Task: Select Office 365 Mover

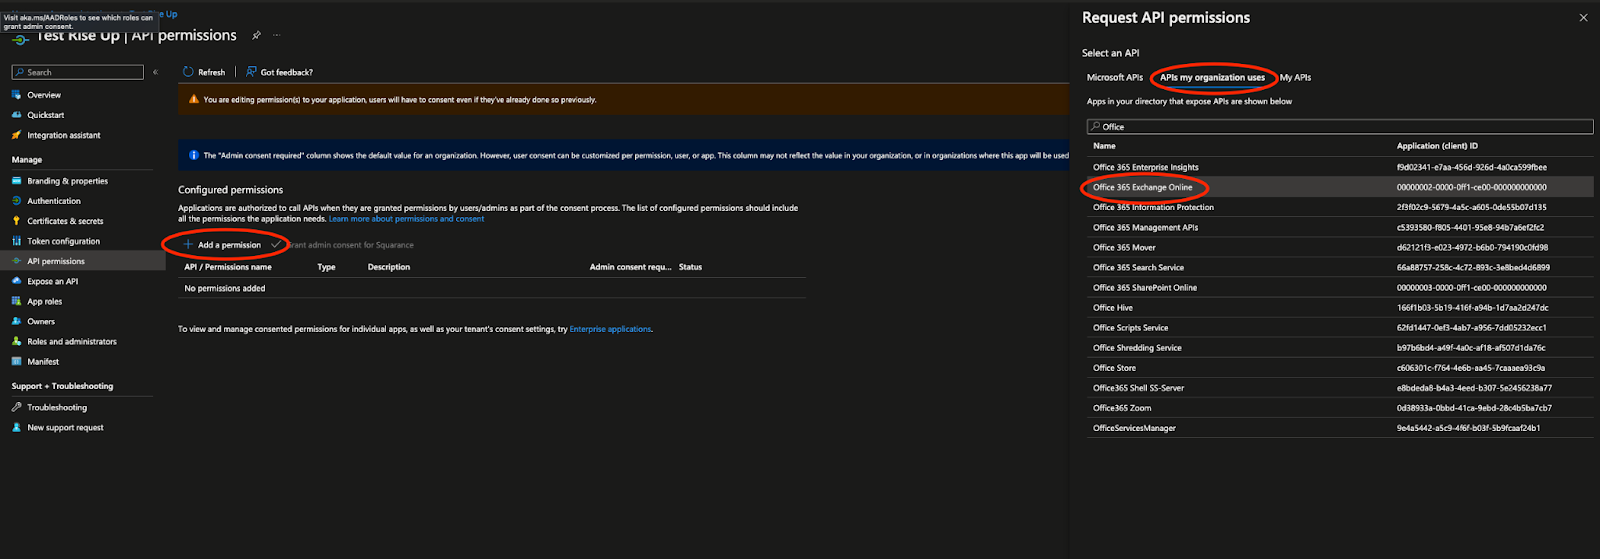Action: click(1340, 247)
